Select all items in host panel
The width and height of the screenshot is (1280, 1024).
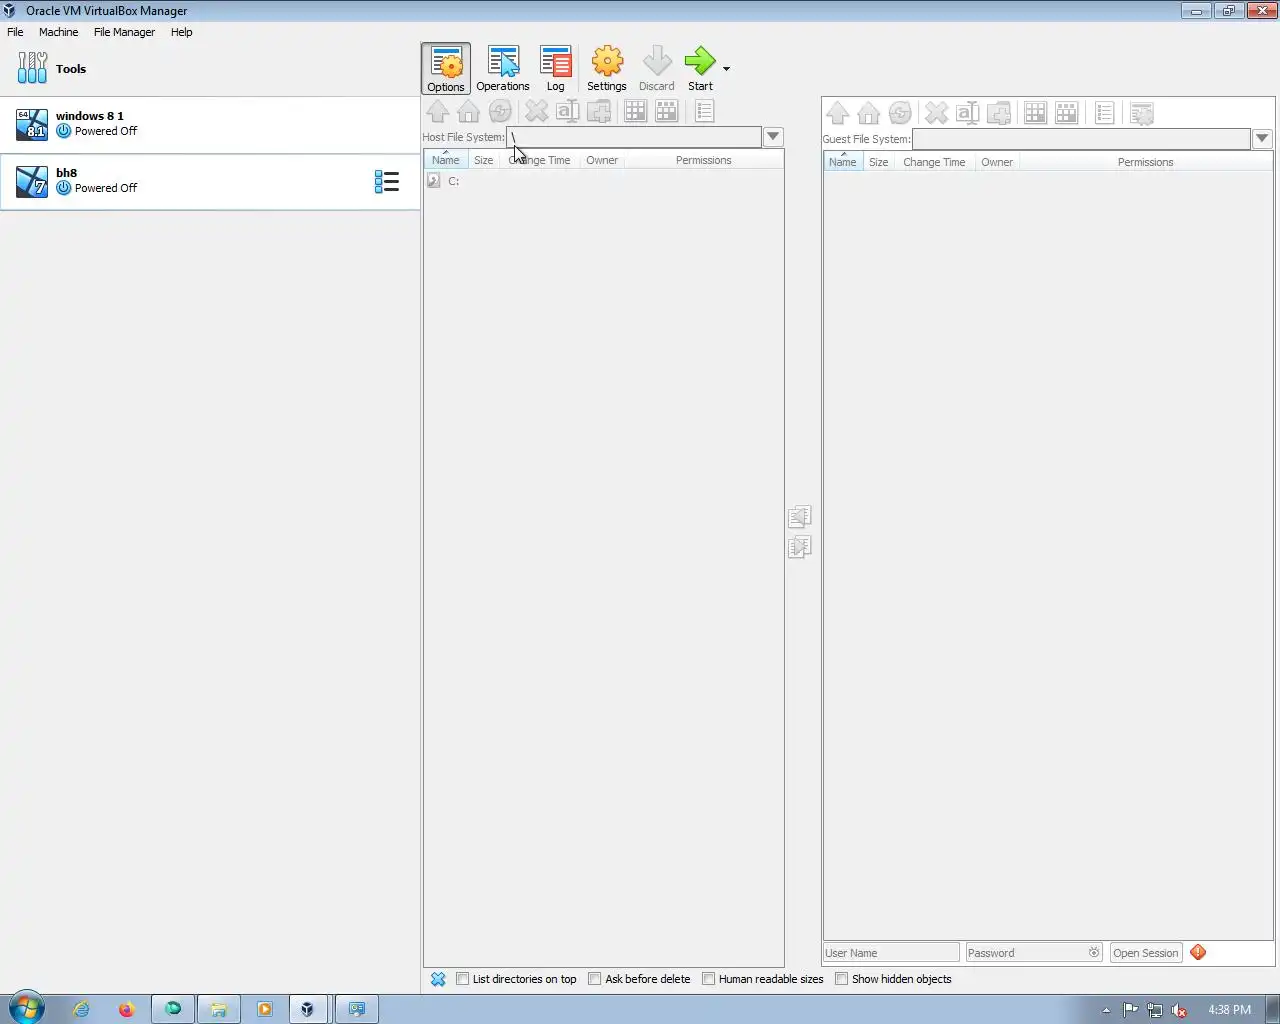635,111
